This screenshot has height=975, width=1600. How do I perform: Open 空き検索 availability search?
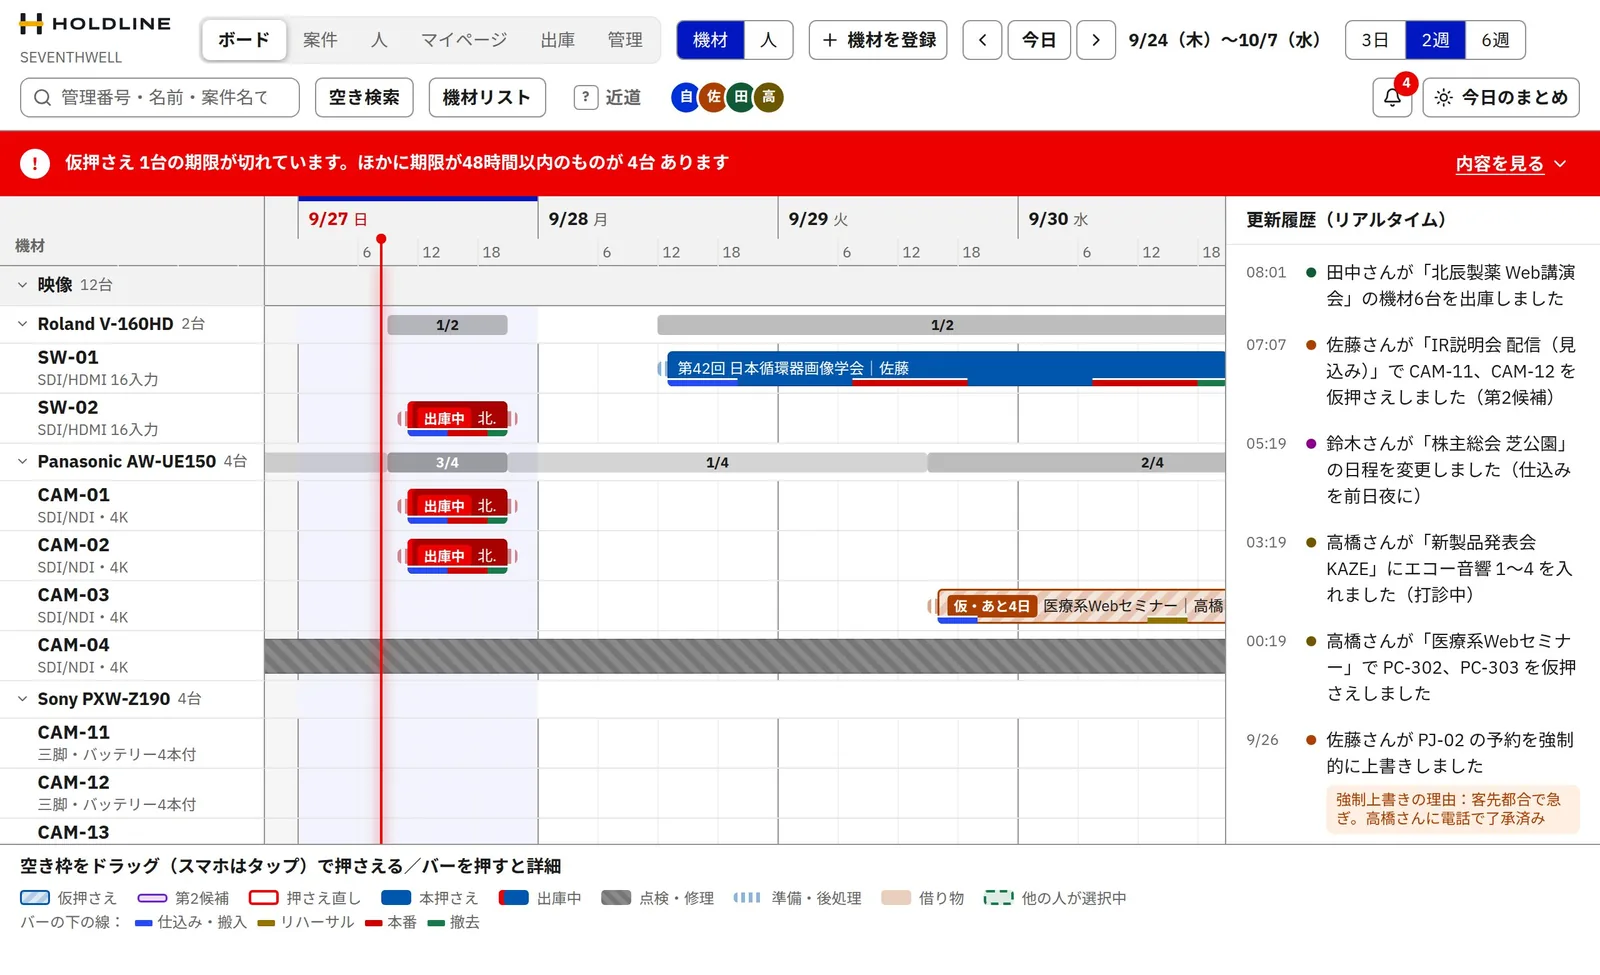click(x=364, y=98)
